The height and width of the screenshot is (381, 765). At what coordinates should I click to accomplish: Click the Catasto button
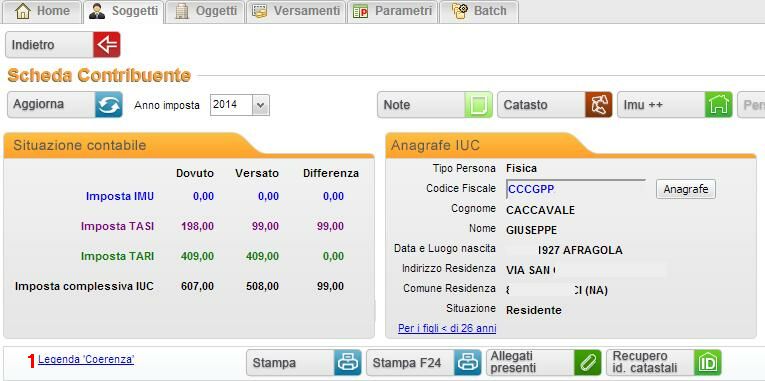tap(555, 105)
